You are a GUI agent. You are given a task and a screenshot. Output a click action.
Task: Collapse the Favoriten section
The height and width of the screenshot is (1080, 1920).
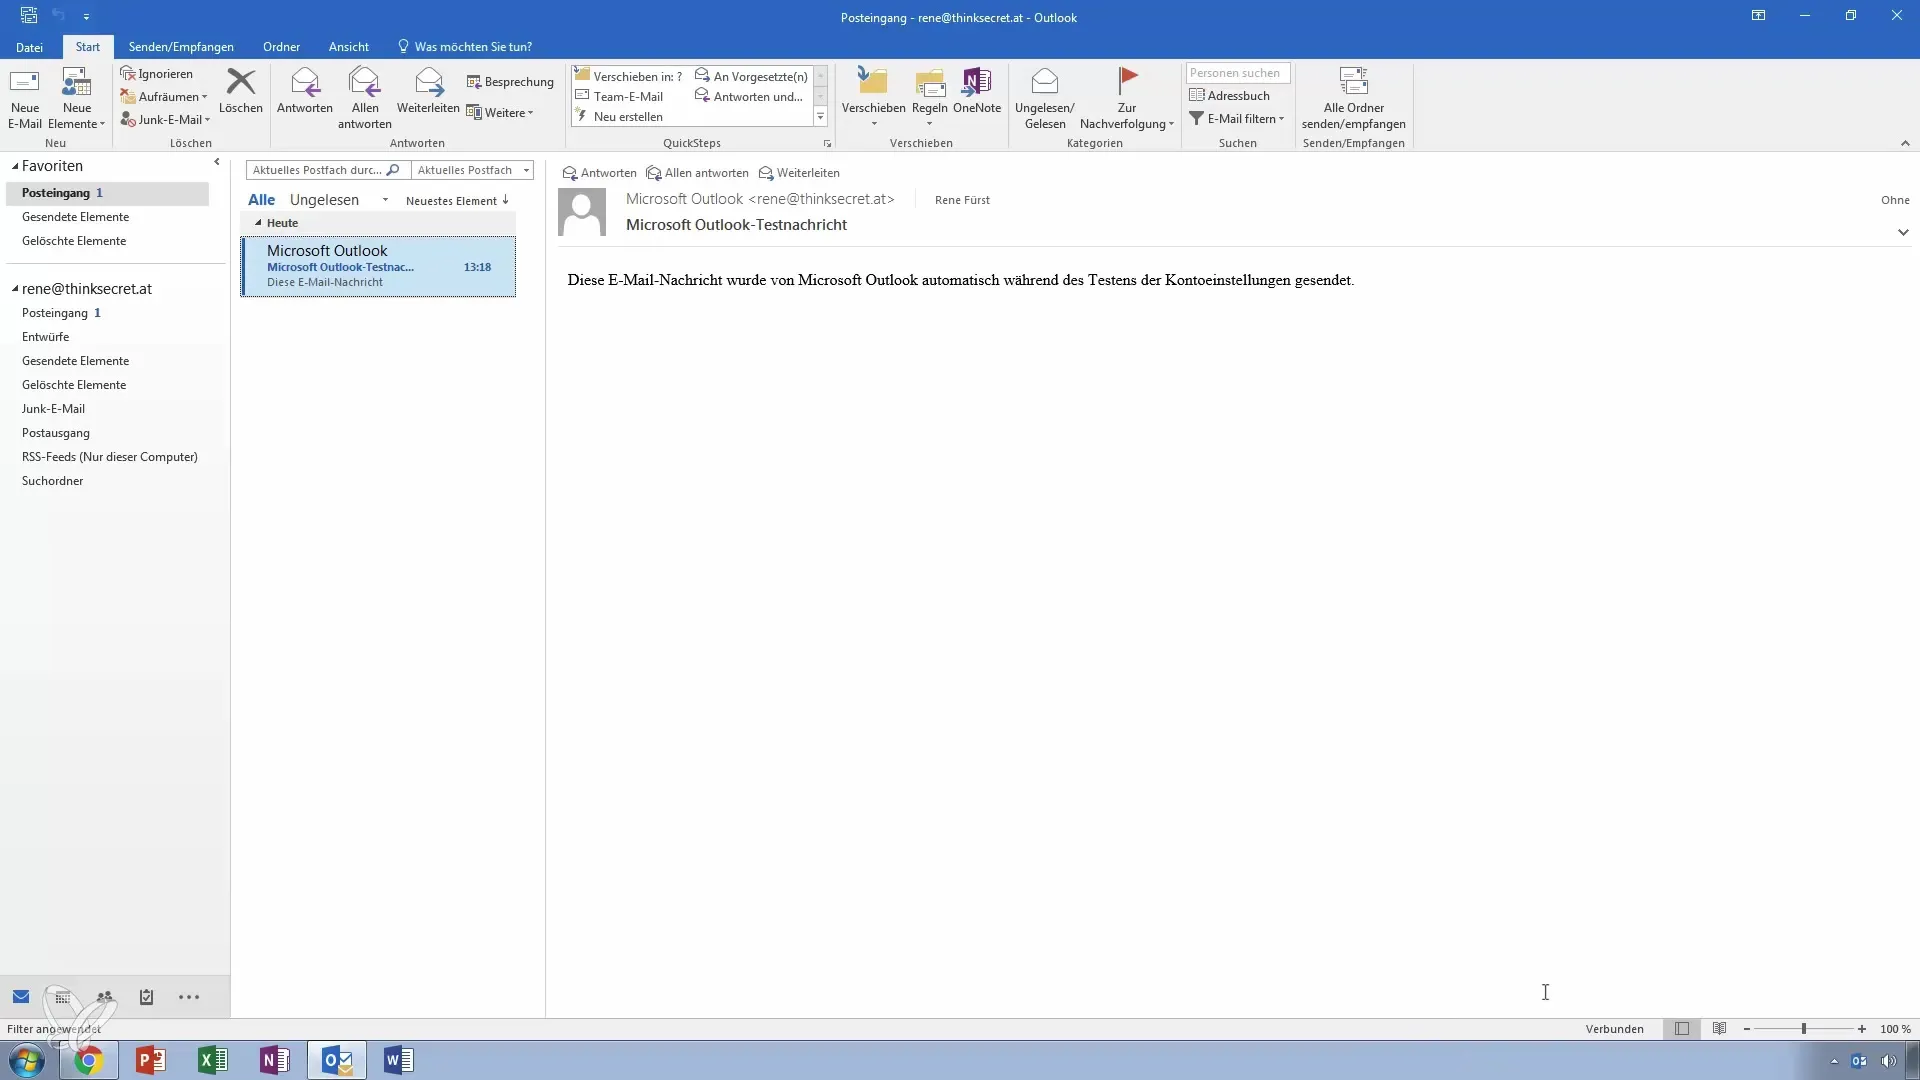(x=15, y=167)
